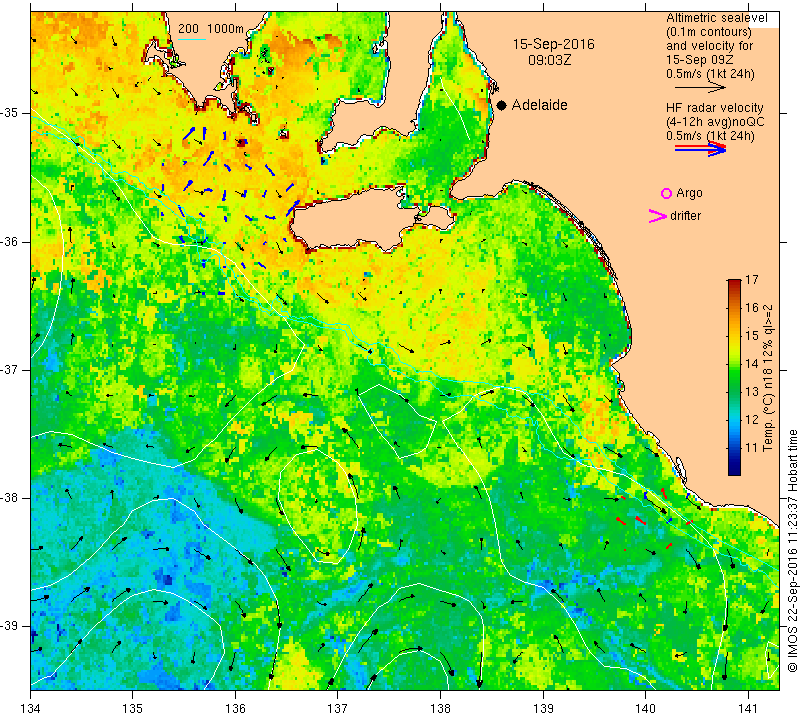Click the black Adelaide city marker dot
Screen dimensions: 800x720
[x=502, y=105]
